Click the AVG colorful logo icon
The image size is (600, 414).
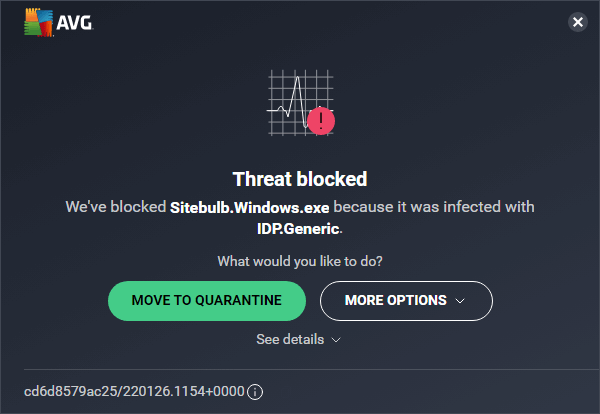tap(38, 23)
